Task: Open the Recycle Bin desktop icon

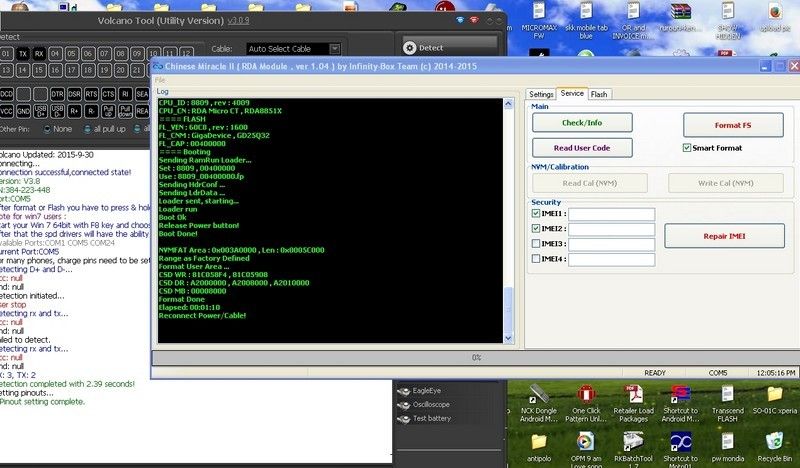Action: pyautogui.click(x=773, y=445)
